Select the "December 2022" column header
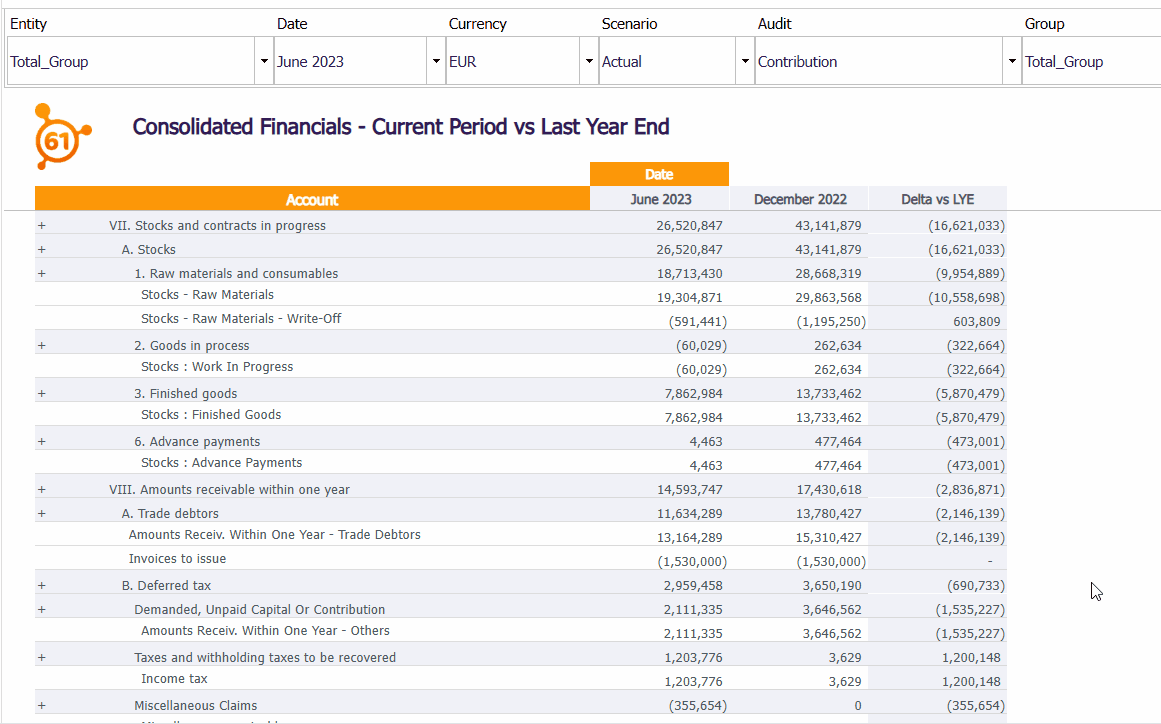The width and height of the screenshot is (1161, 724). [799, 197]
